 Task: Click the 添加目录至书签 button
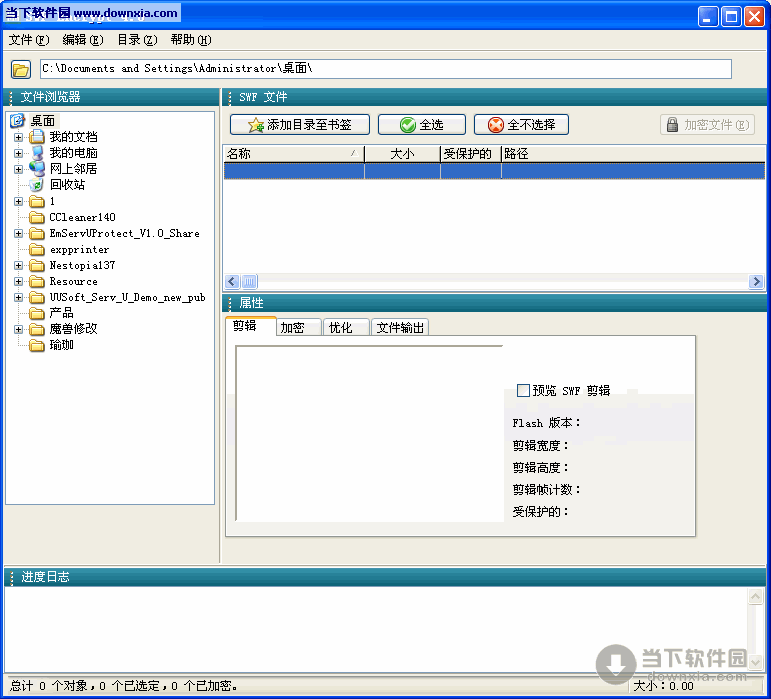coord(299,125)
